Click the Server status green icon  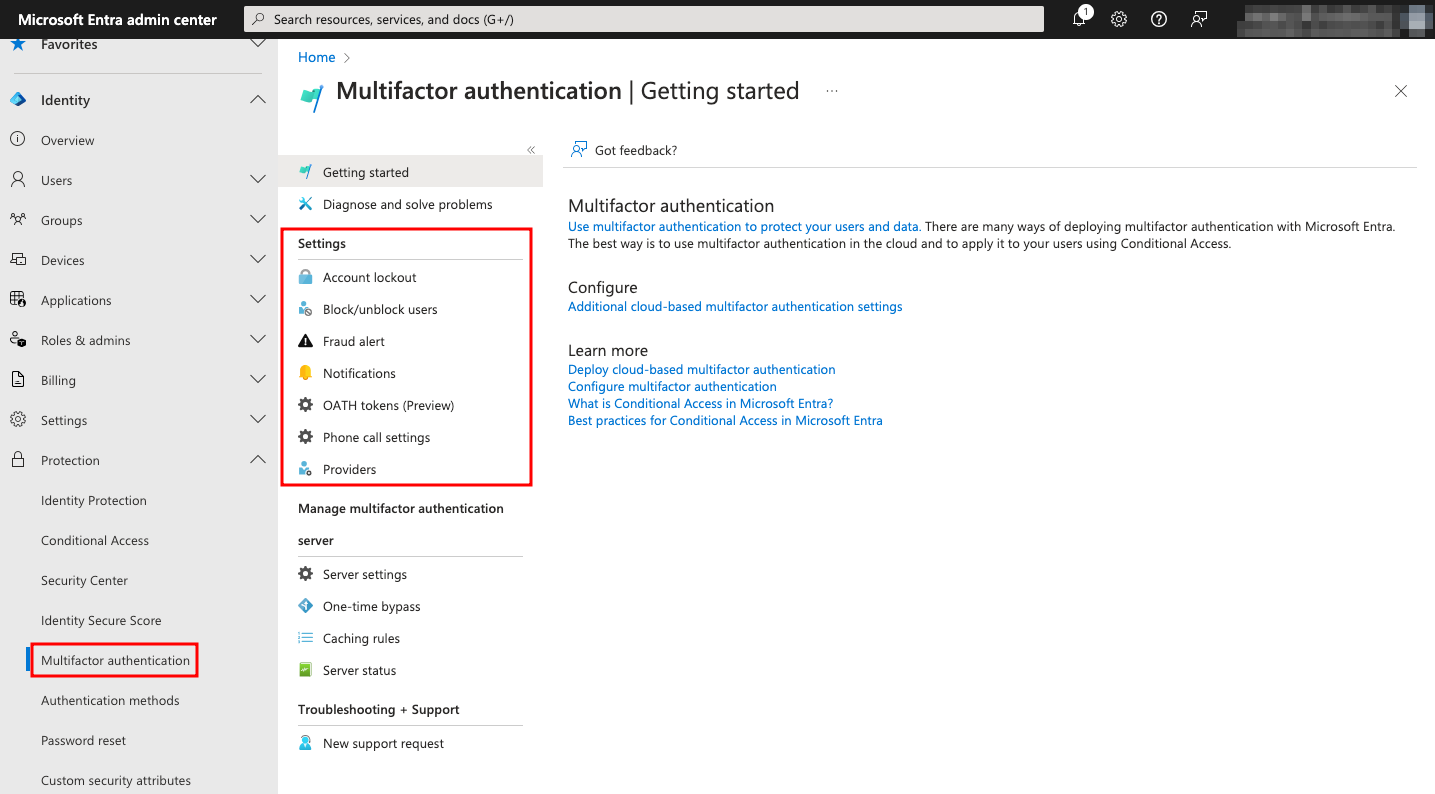pyautogui.click(x=306, y=670)
